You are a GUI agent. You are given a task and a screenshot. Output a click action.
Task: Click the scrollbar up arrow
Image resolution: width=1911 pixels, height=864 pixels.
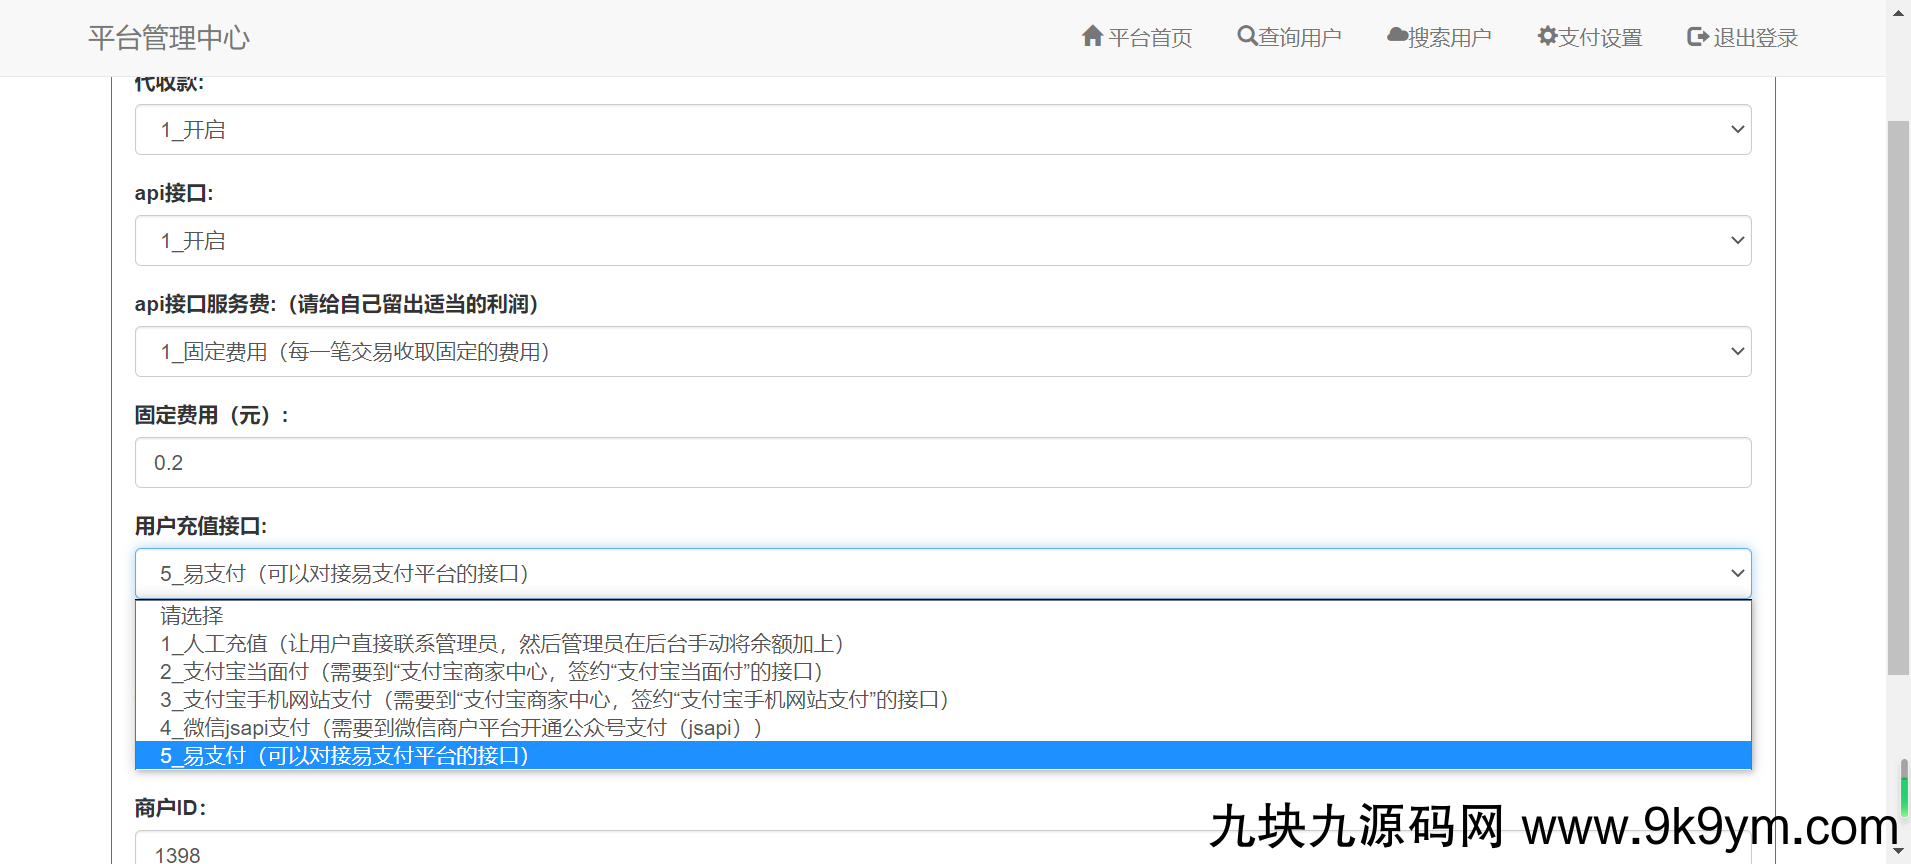pos(1897,11)
